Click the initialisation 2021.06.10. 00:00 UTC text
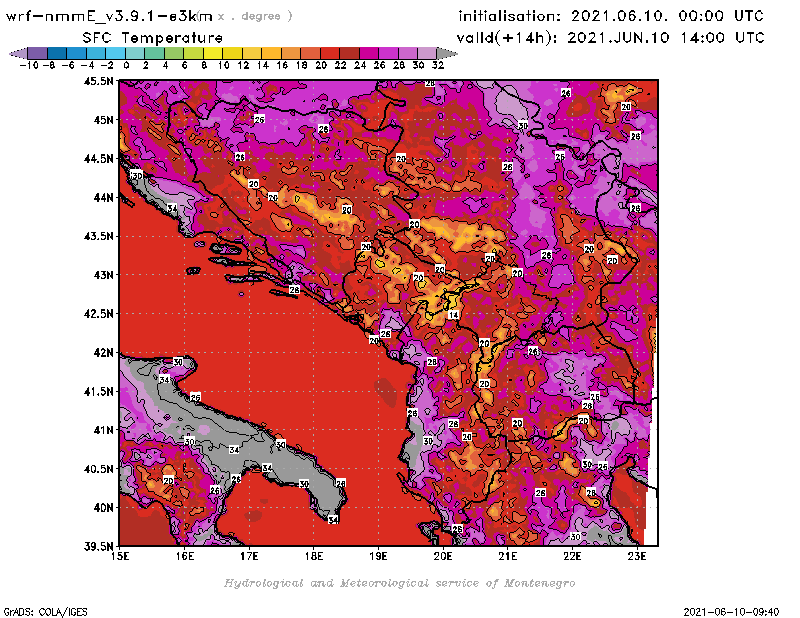The image size is (800, 618). (611, 16)
